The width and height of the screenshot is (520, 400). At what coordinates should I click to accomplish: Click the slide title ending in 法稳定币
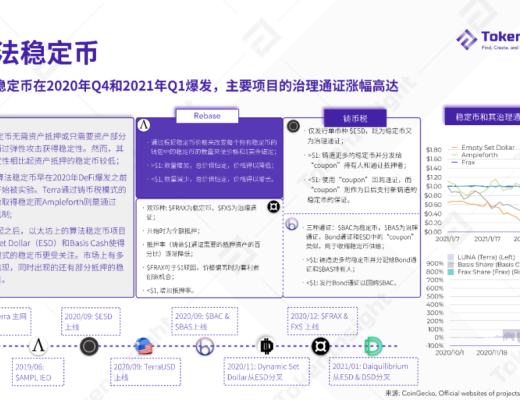(x=48, y=53)
